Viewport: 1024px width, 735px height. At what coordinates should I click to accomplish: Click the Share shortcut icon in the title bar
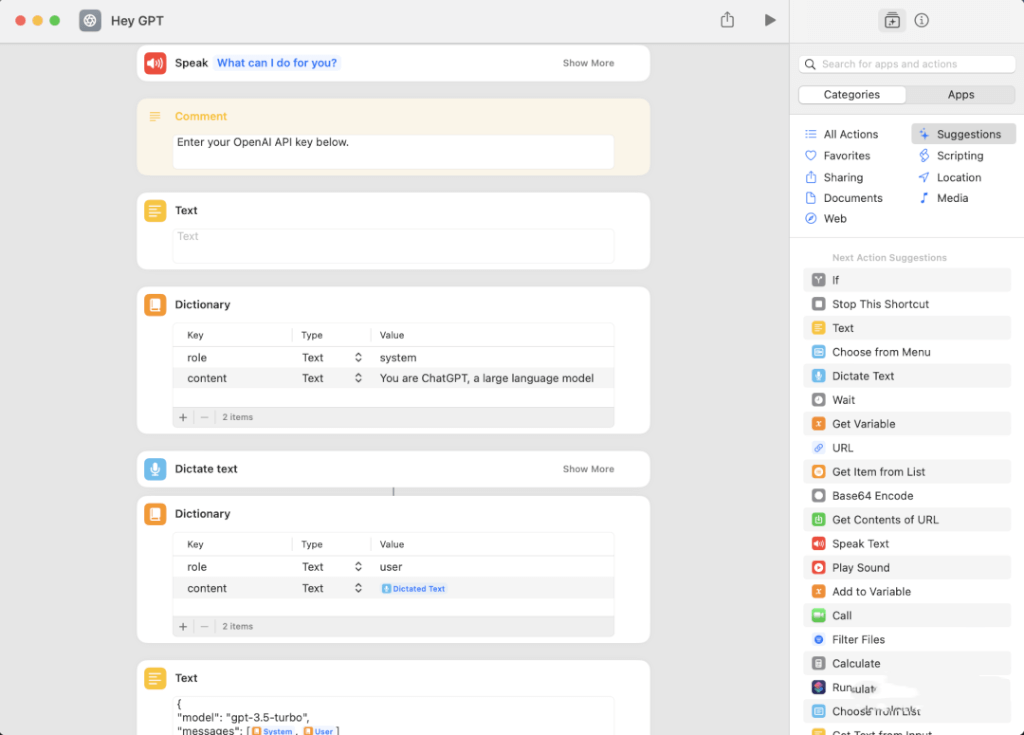[727, 20]
